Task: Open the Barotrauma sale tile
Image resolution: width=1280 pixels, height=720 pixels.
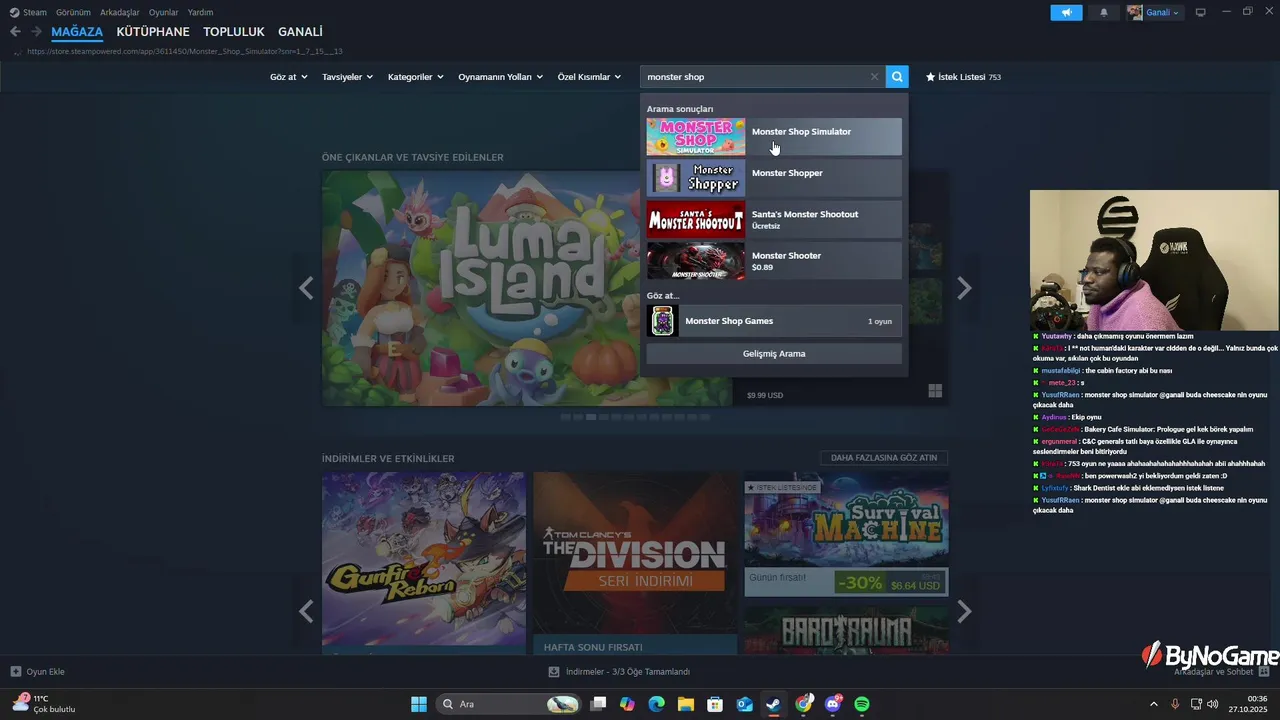Action: click(x=846, y=630)
